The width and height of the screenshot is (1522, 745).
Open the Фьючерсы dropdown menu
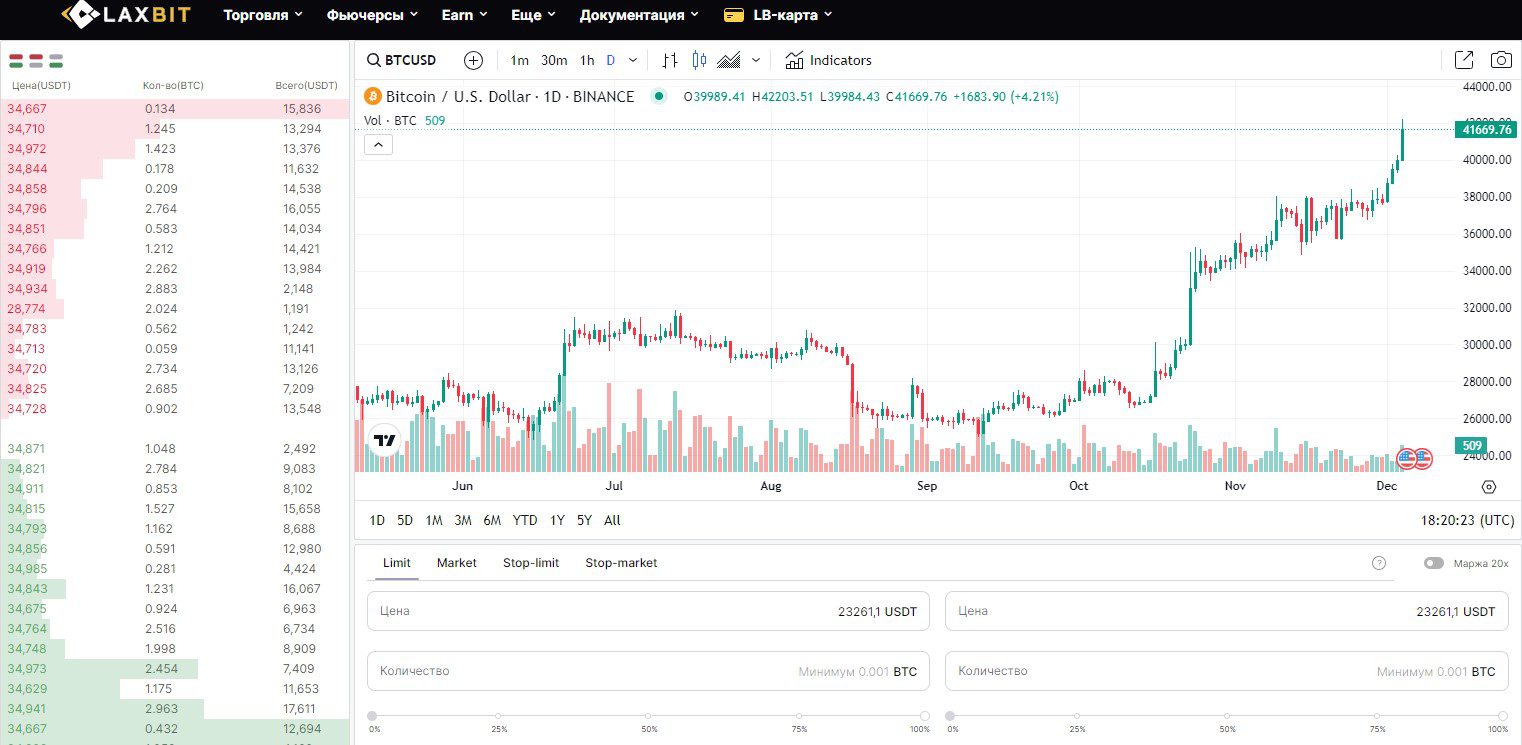(372, 15)
